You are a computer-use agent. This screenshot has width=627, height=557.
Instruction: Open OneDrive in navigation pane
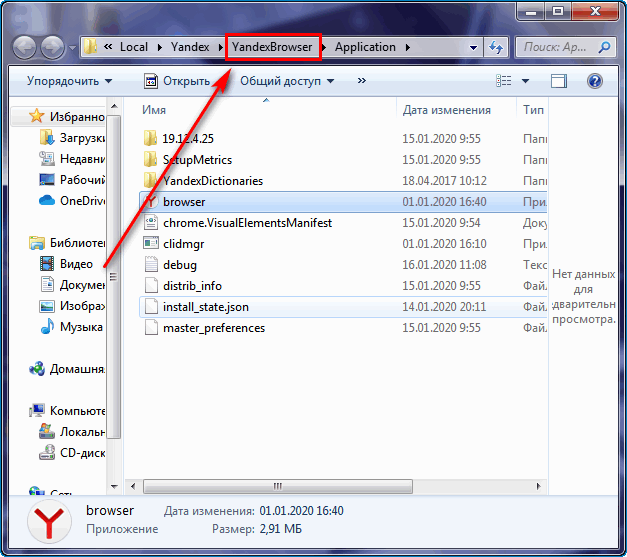pyautogui.click(x=72, y=201)
